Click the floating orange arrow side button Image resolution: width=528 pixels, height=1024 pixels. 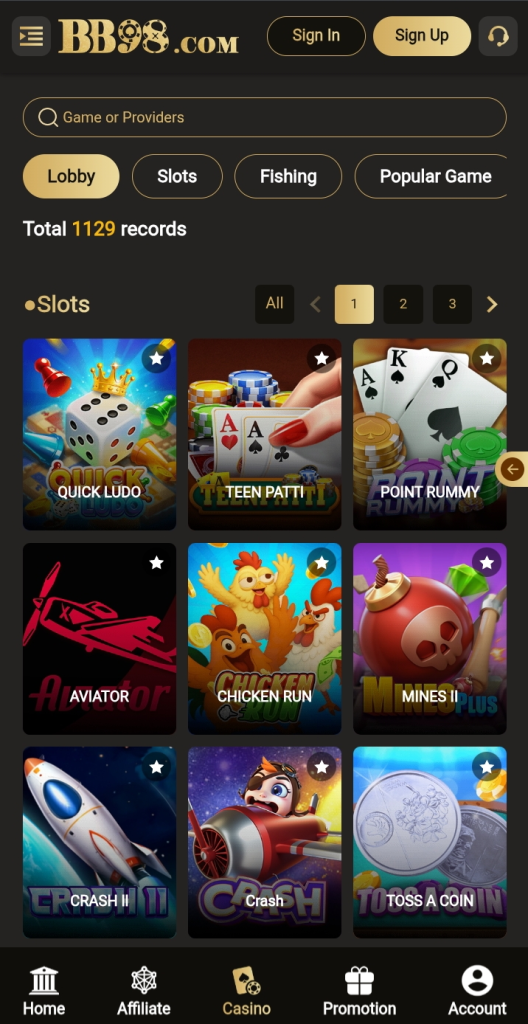[x=512, y=469]
